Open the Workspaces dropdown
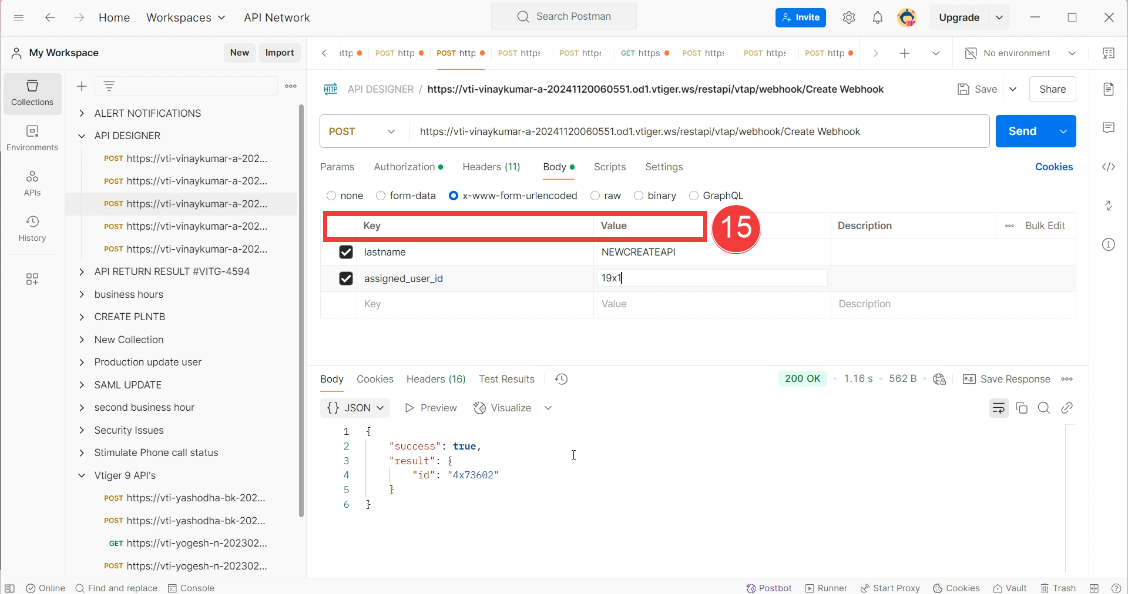Viewport: 1130px width, 594px height. pos(186,17)
